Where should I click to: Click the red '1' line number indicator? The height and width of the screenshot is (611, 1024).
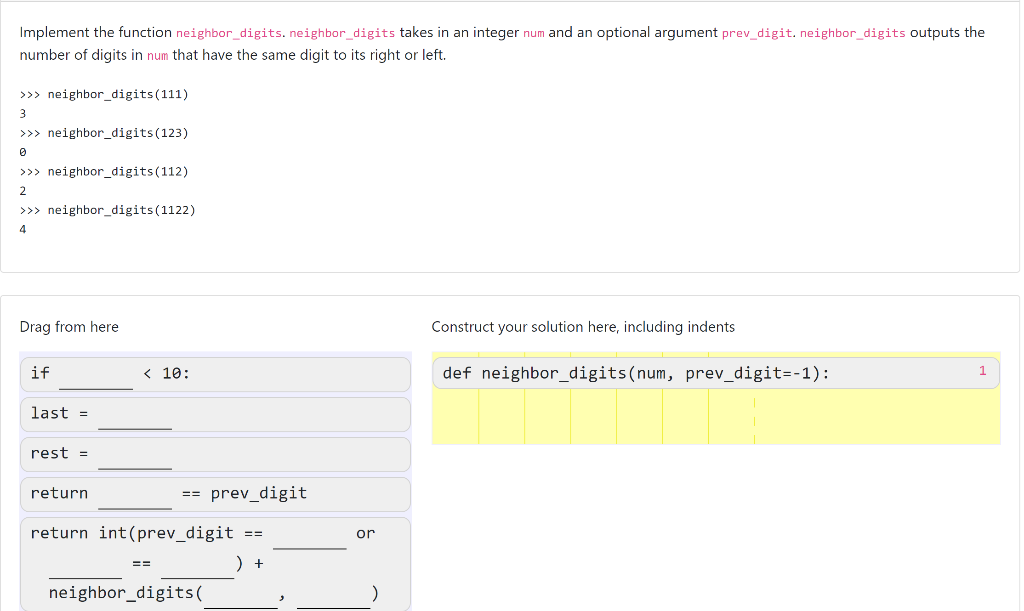(x=981, y=370)
